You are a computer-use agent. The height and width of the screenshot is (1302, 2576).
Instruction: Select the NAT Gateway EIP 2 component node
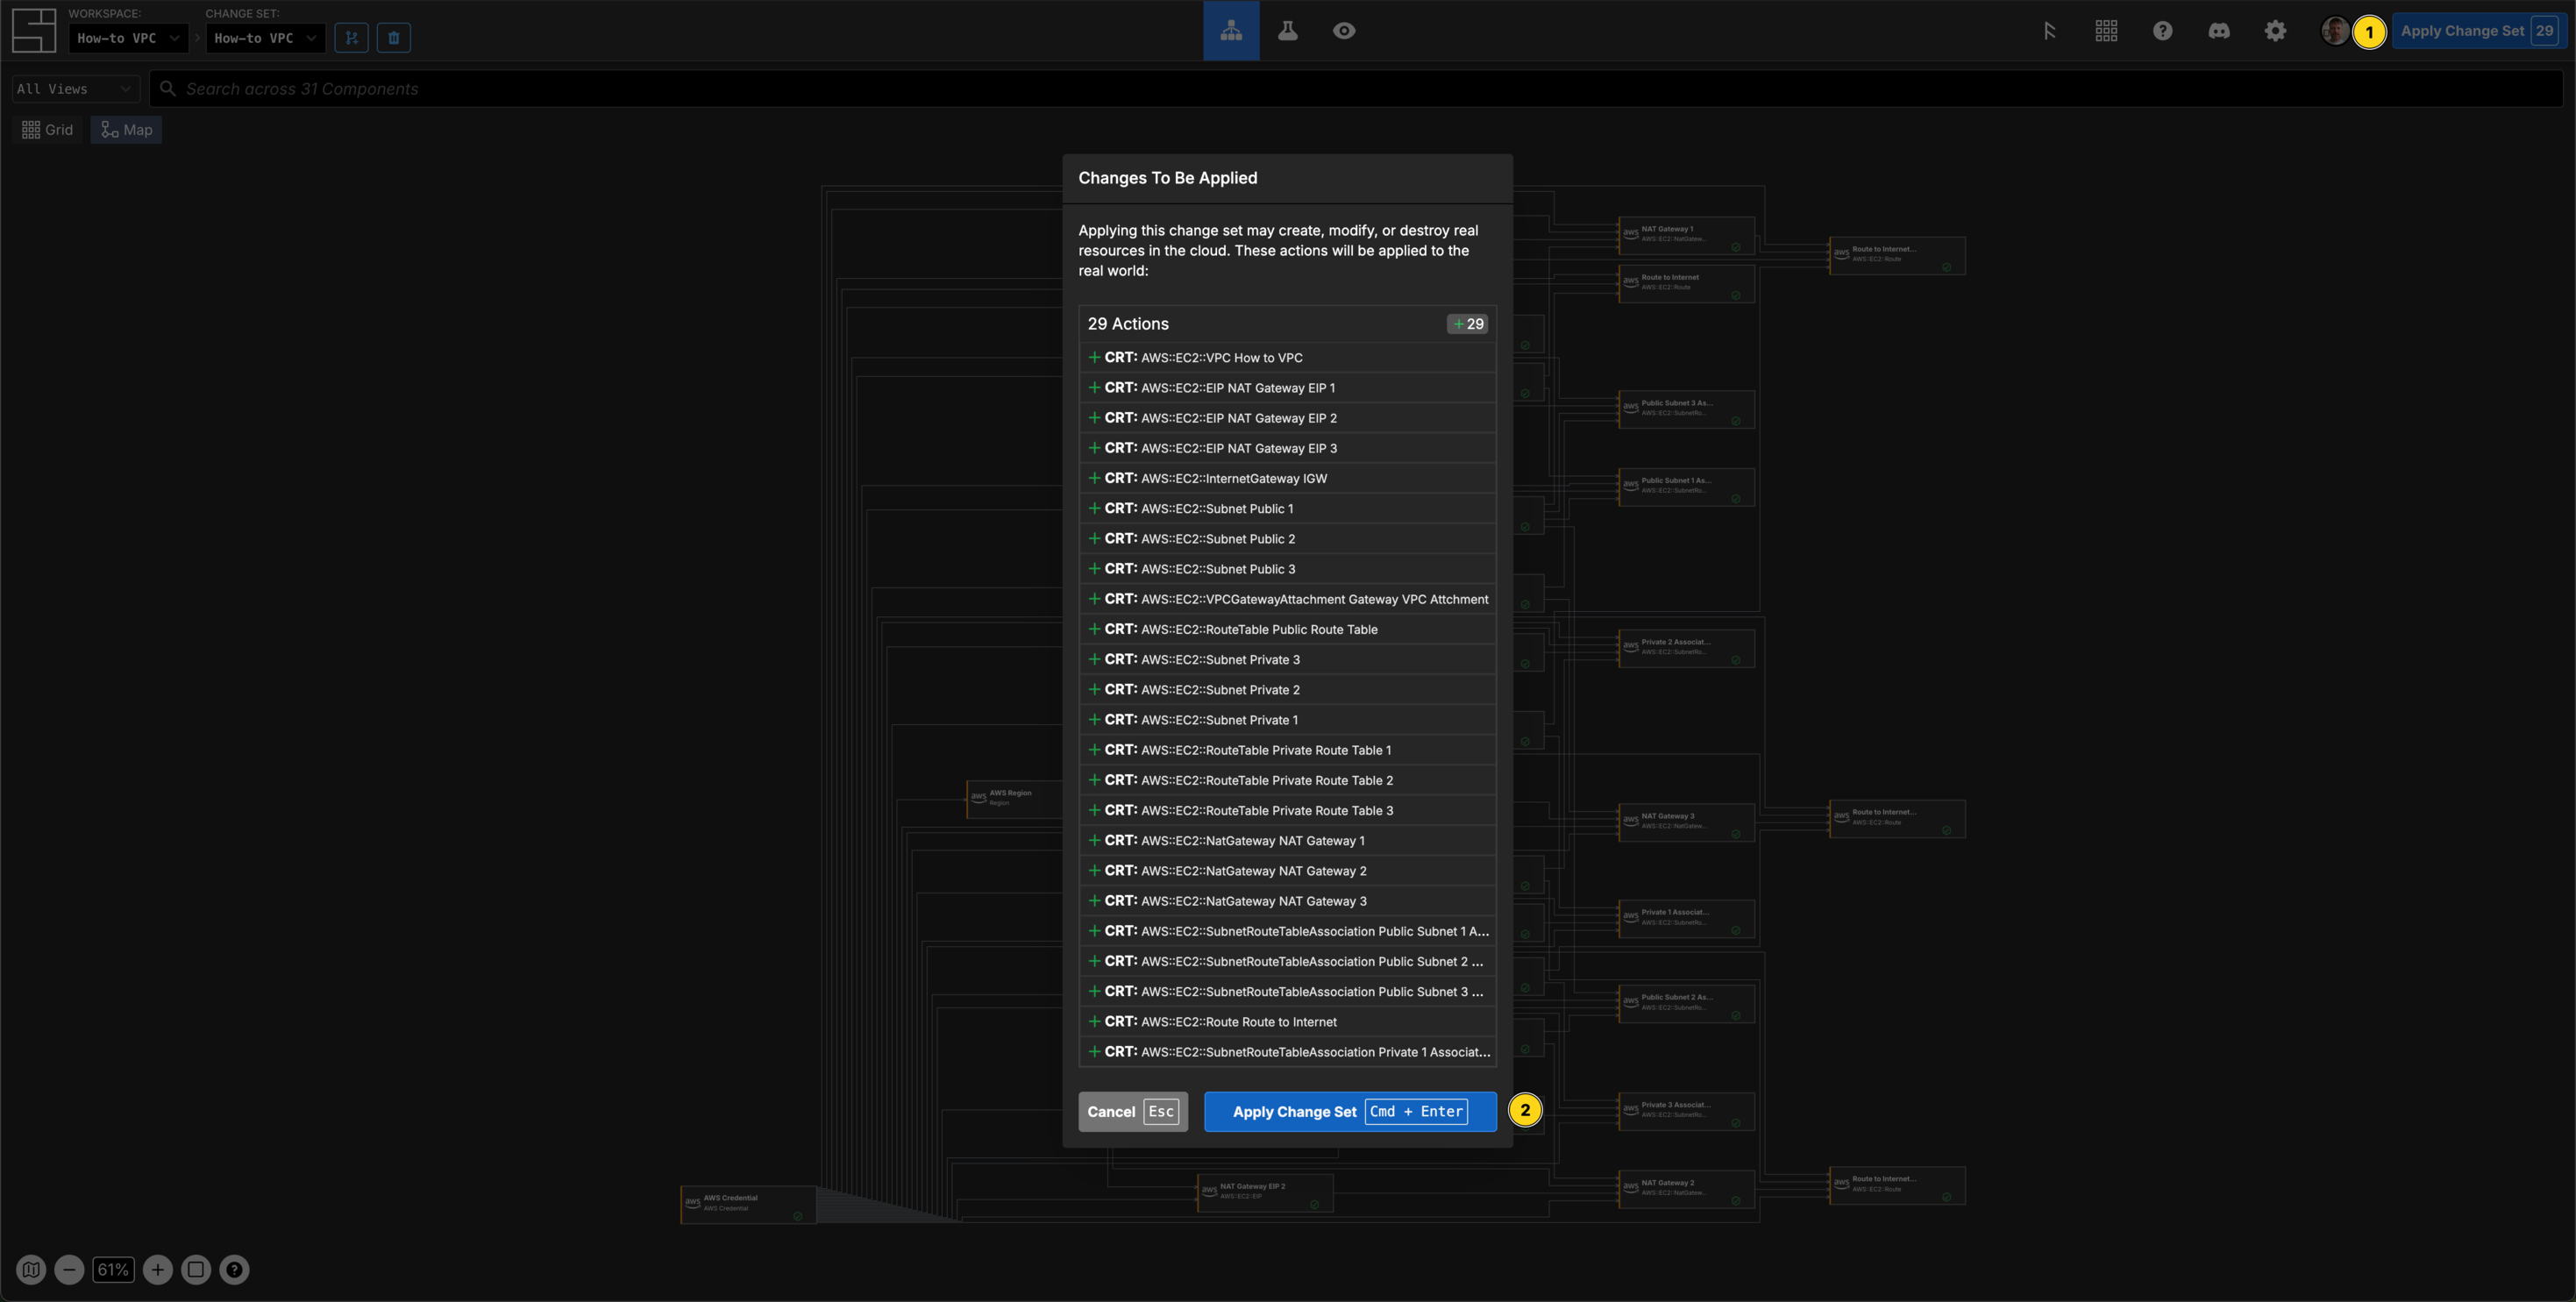click(x=1265, y=1193)
